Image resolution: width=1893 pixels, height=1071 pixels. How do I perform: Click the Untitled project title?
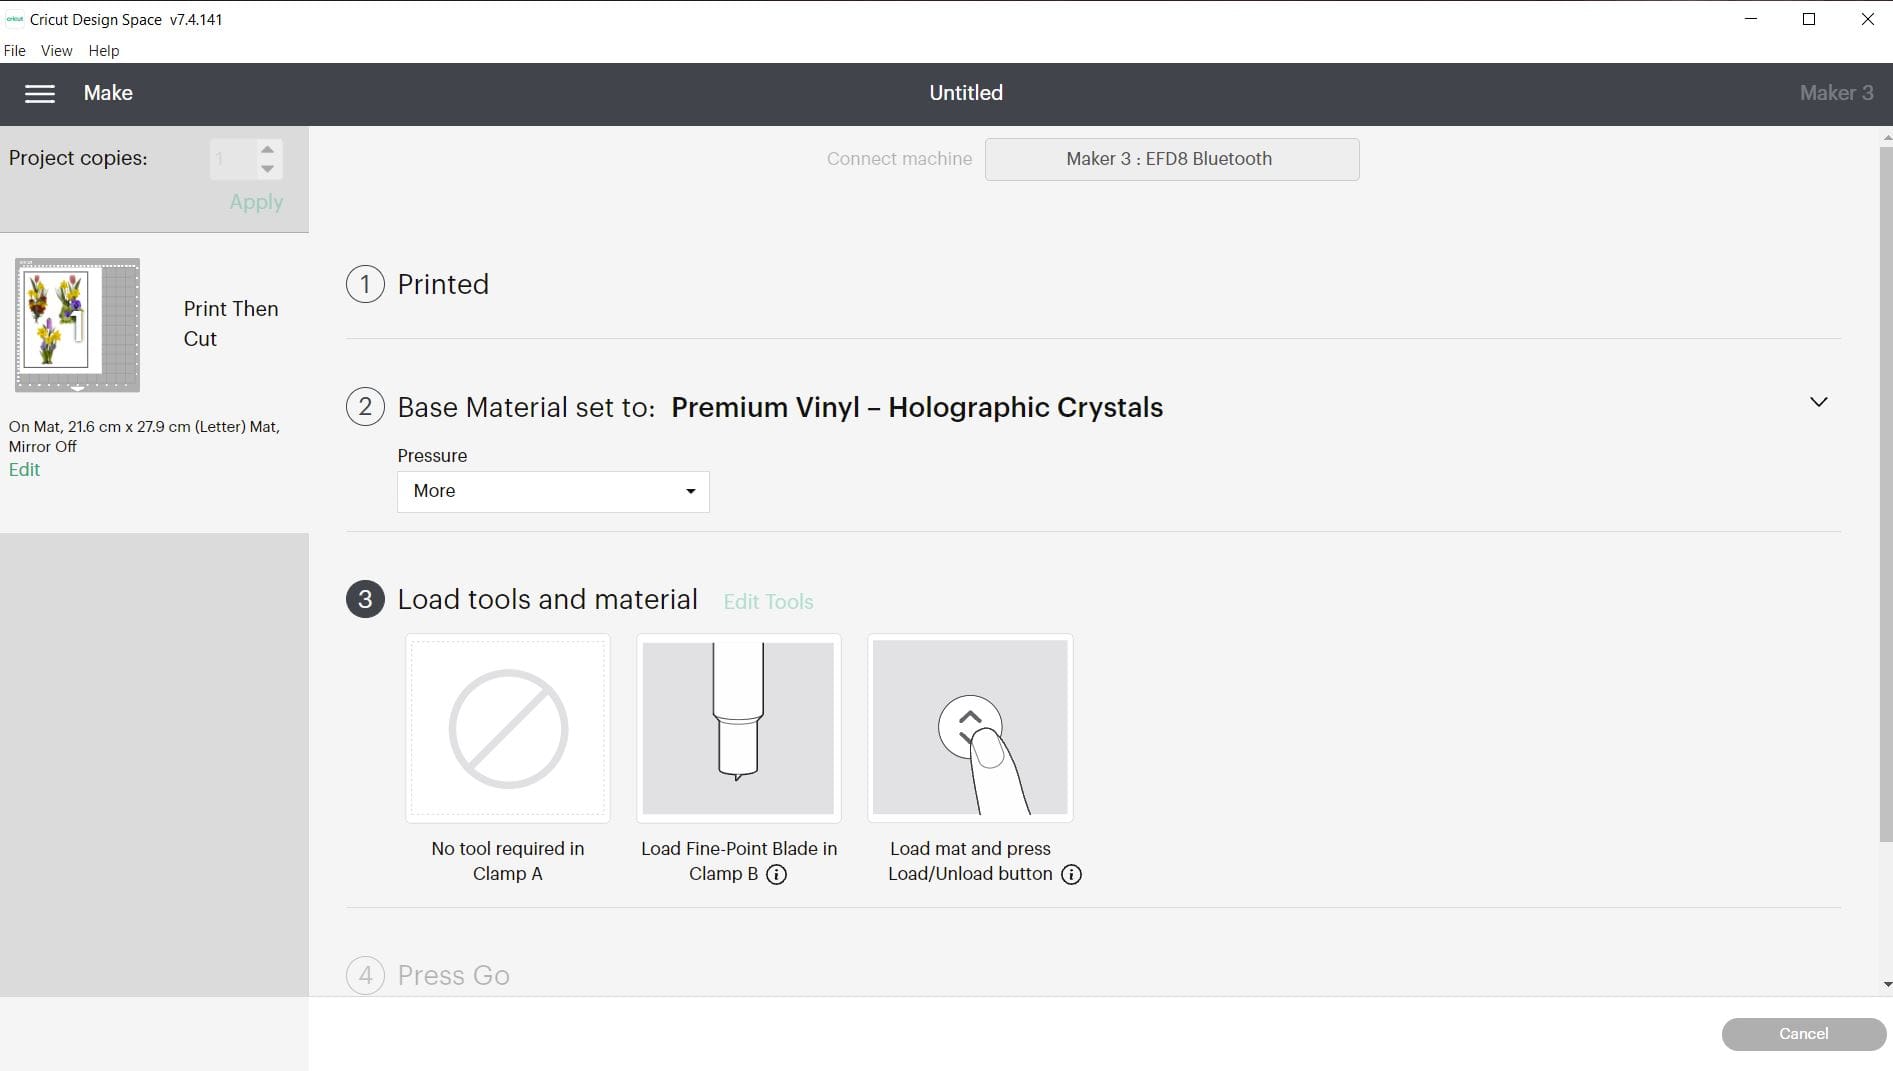click(966, 93)
